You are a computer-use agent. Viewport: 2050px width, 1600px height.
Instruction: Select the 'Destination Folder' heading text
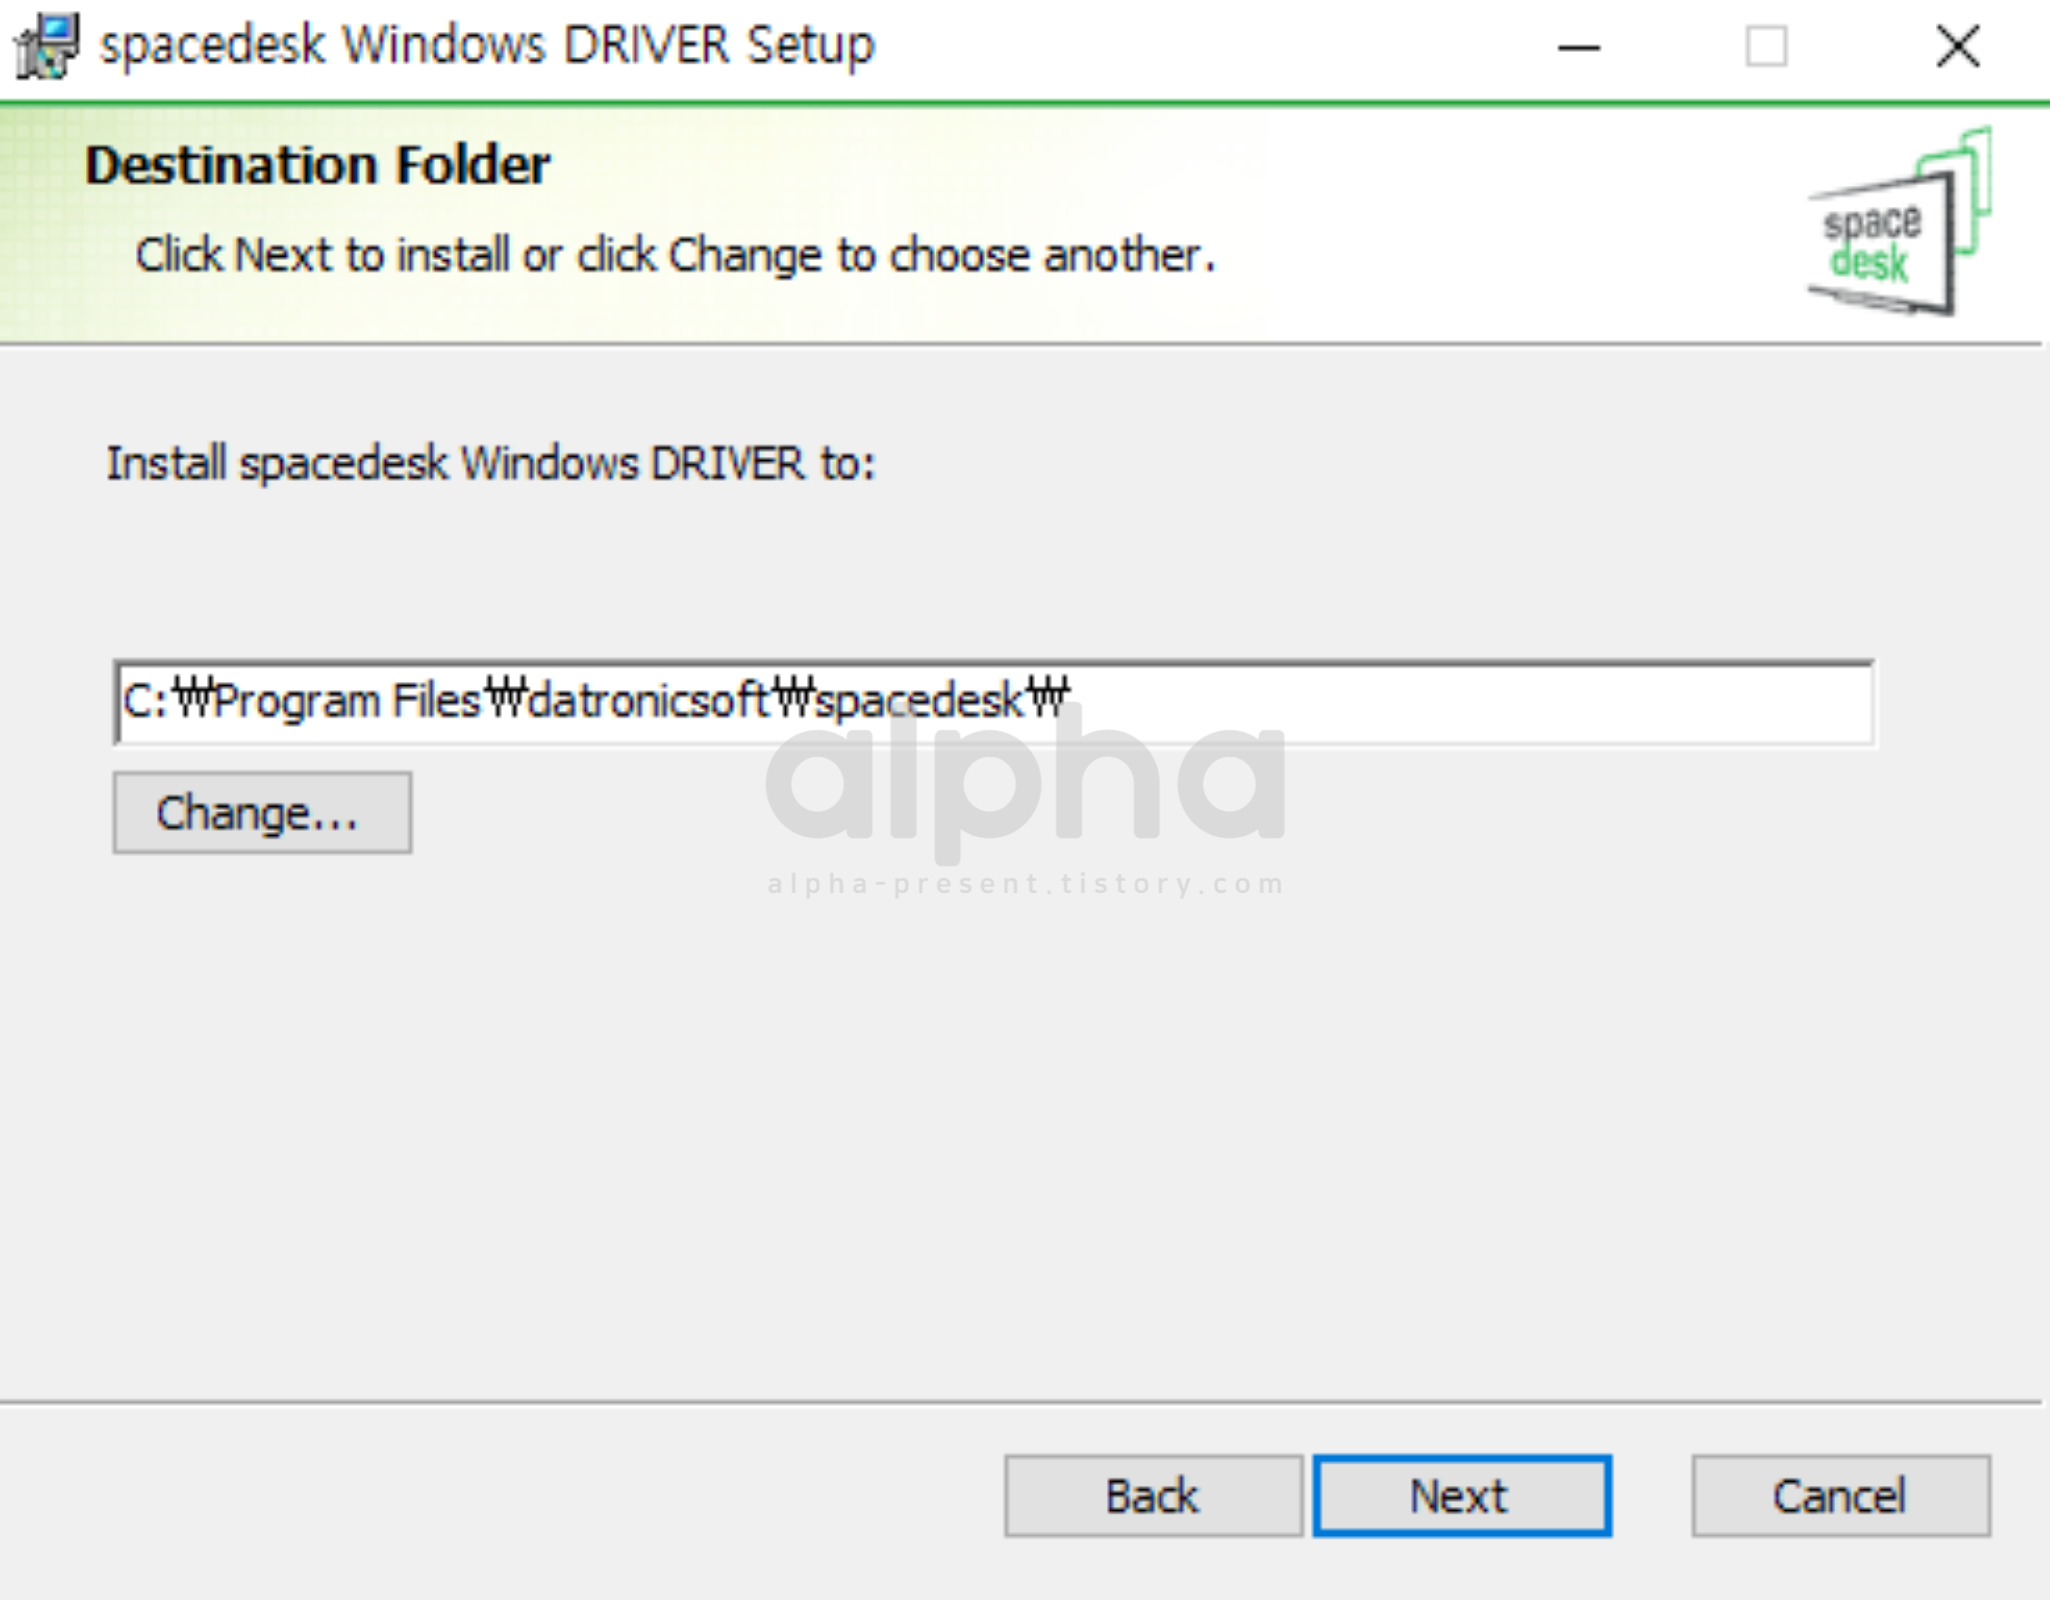click(x=318, y=165)
